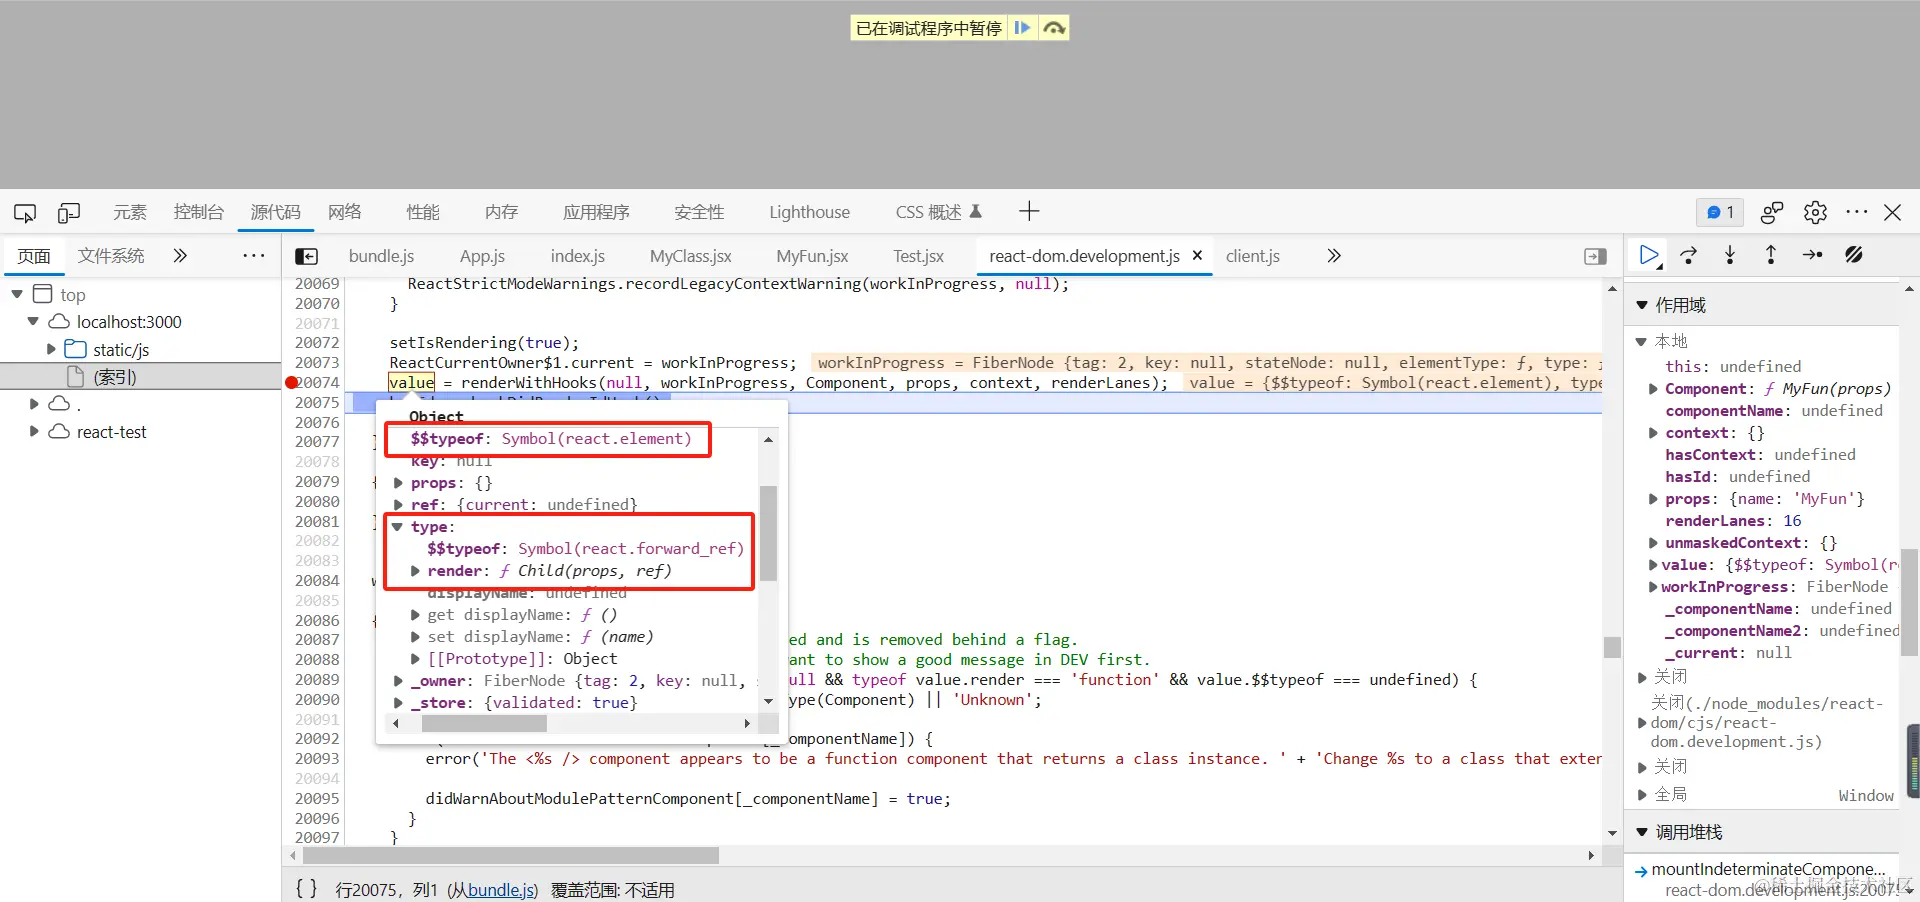Screen dimensions: 1920x902
Task: Open the bundle.js file tab
Action: [381, 256]
